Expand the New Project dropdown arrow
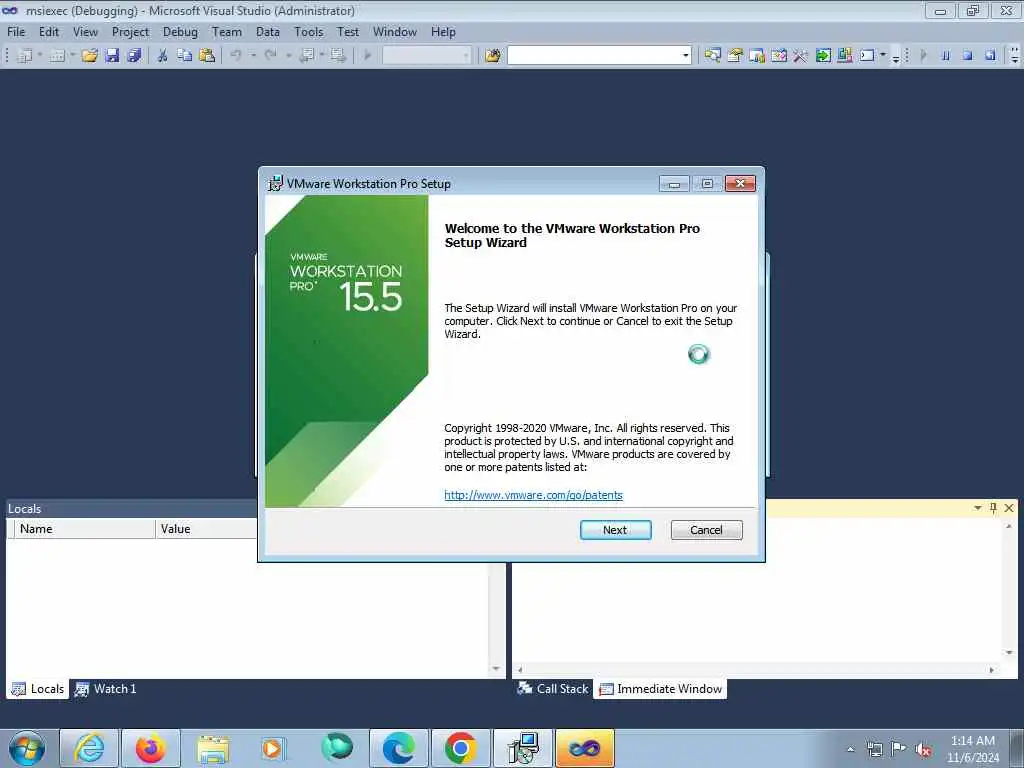The width and height of the screenshot is (1024, 768). coord(40,56)
